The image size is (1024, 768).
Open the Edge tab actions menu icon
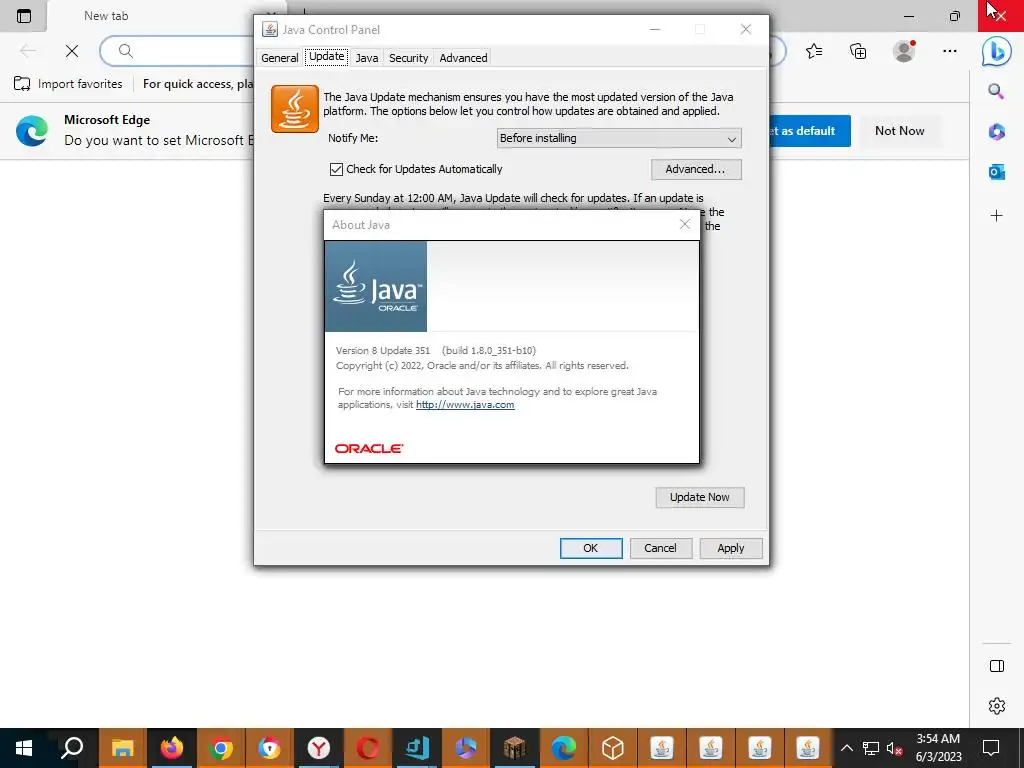point(24,16)
